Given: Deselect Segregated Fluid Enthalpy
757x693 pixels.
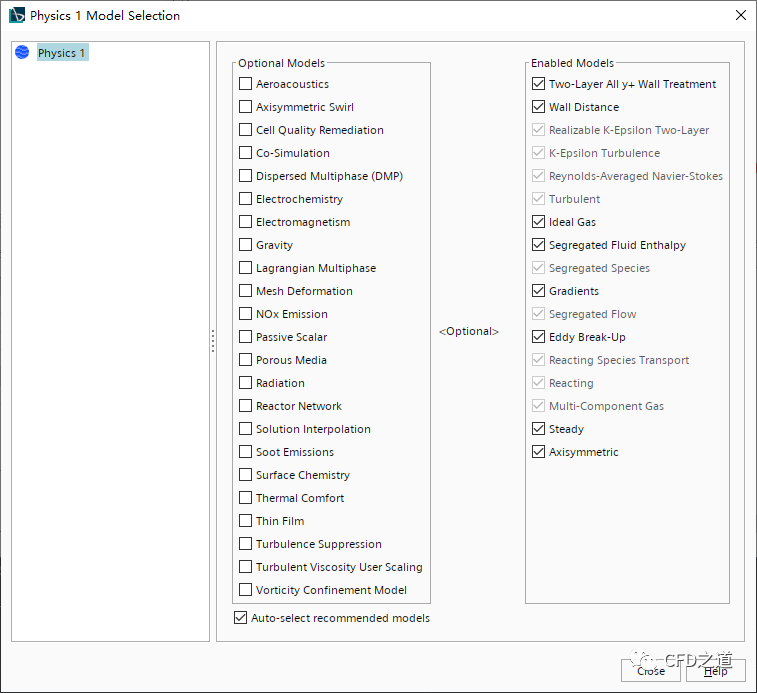Looking at the screenshot, I should [538, 245].
